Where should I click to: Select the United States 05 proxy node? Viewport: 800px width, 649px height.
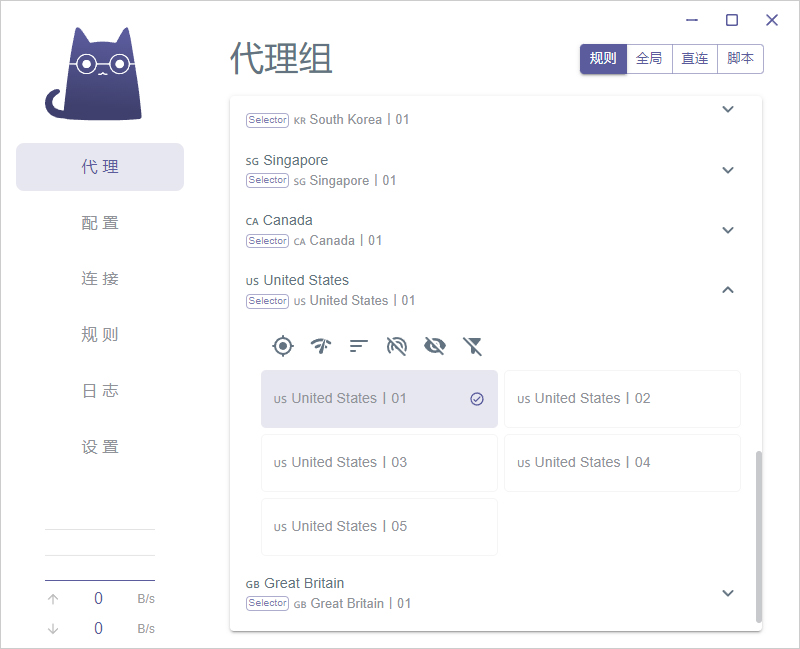point(379,527)
